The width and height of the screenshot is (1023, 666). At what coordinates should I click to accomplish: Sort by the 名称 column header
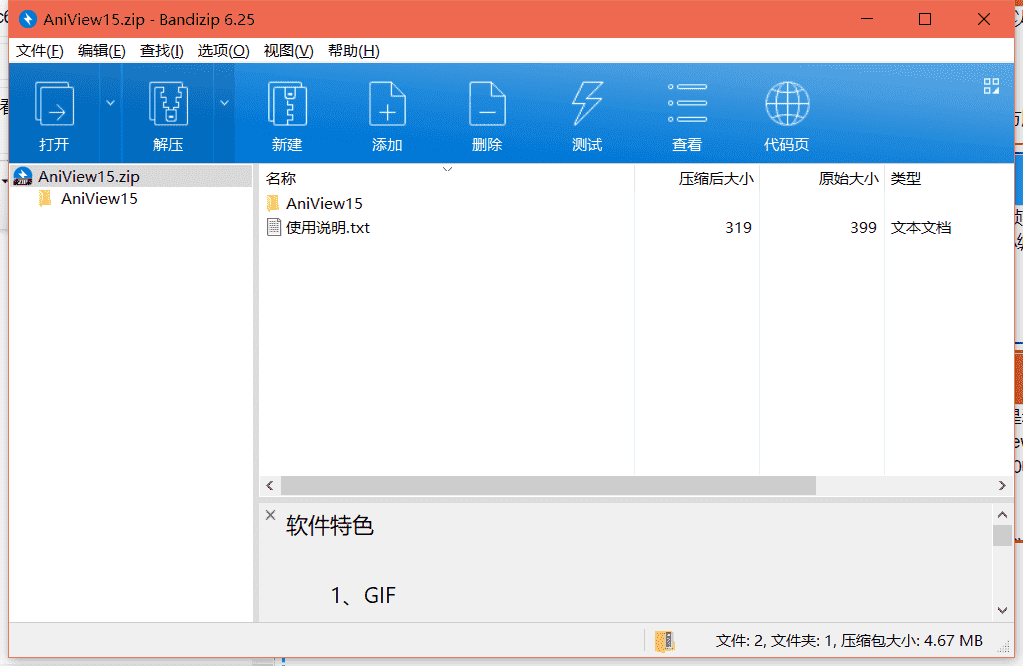point(281,179)
